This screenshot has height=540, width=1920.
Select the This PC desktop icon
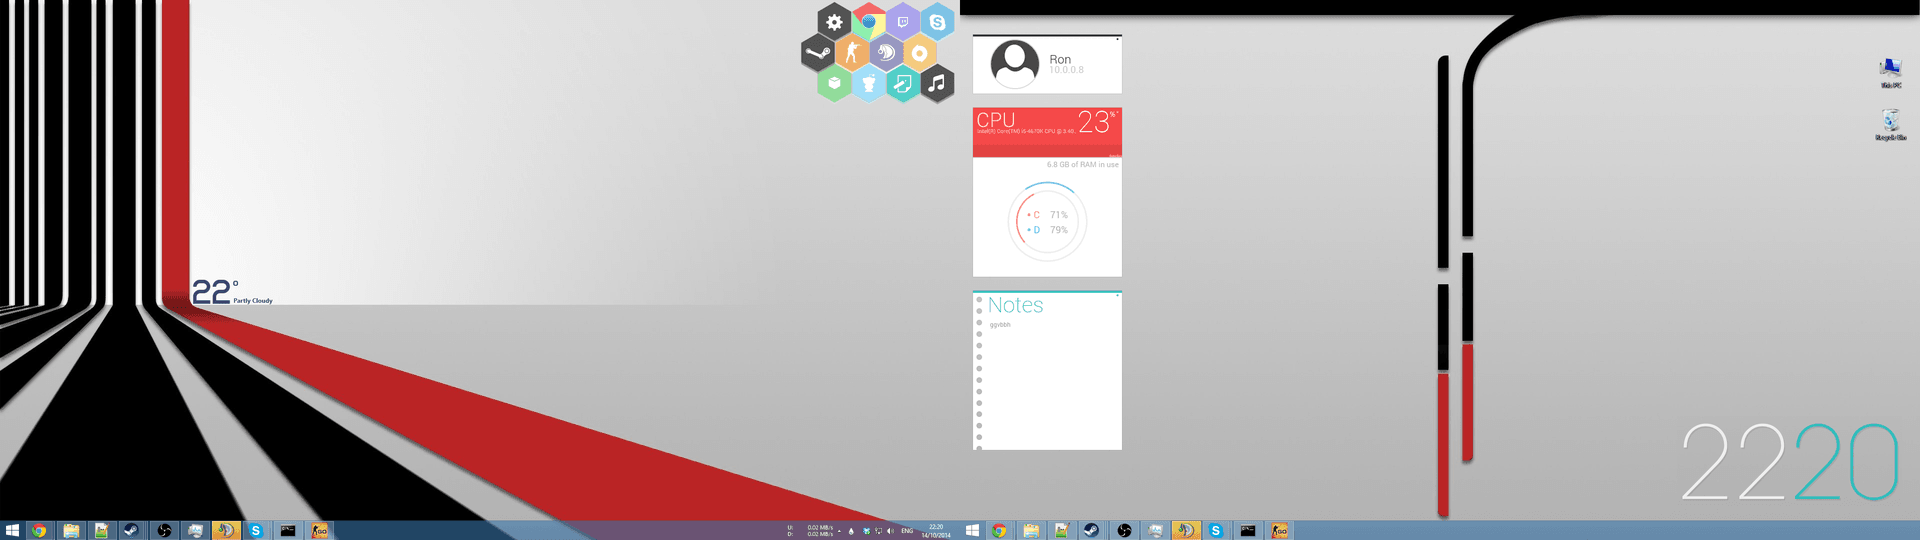[x=1890, y=71]
